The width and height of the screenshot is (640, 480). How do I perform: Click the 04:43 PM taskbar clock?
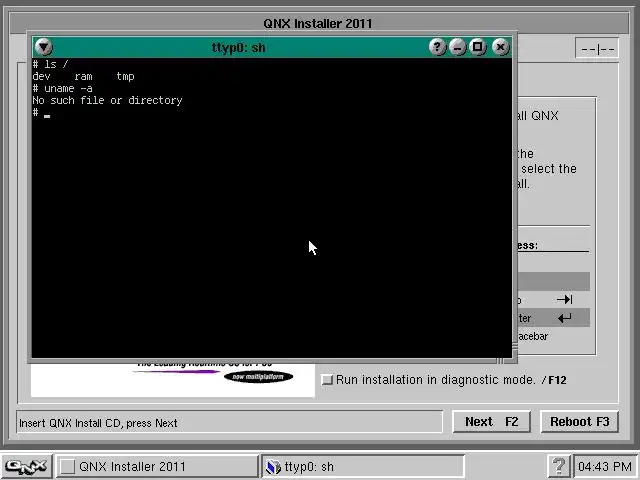click(605, 466)
